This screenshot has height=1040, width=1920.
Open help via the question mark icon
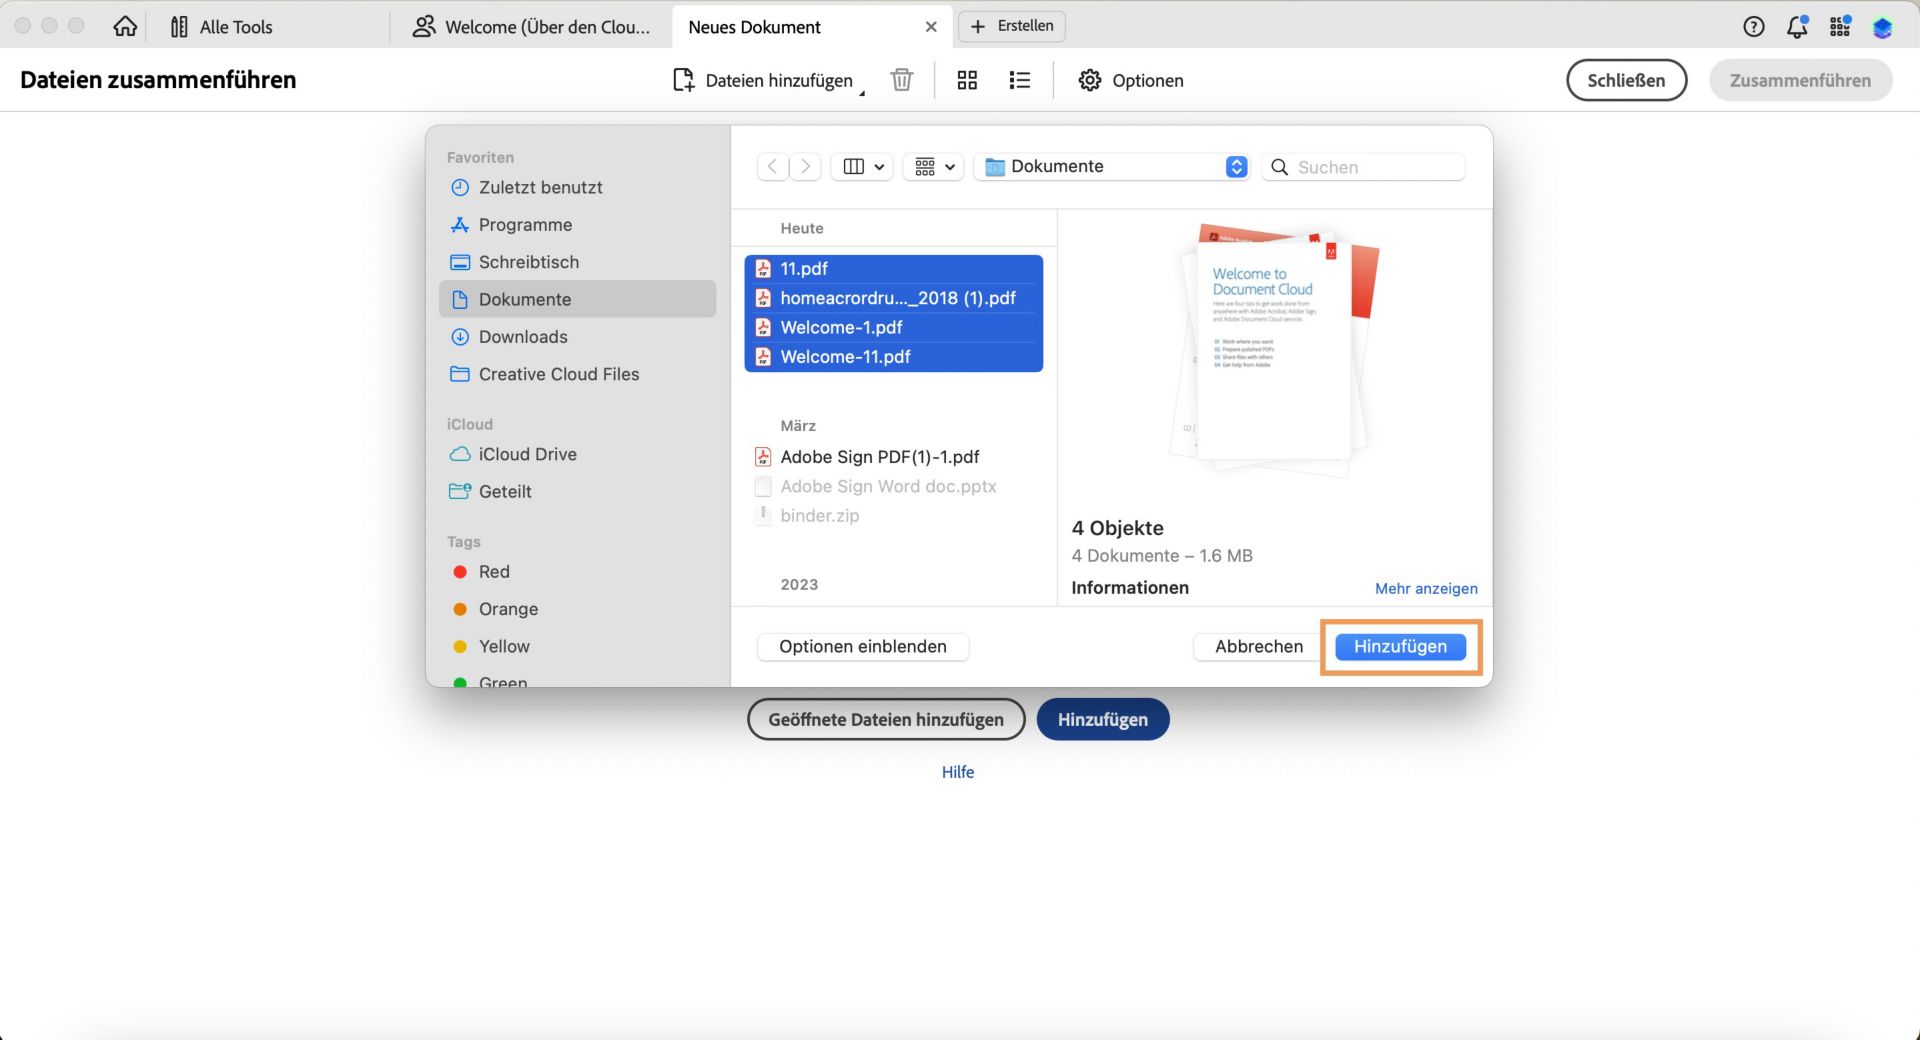pyautogui.click(x=1753, y=27)
